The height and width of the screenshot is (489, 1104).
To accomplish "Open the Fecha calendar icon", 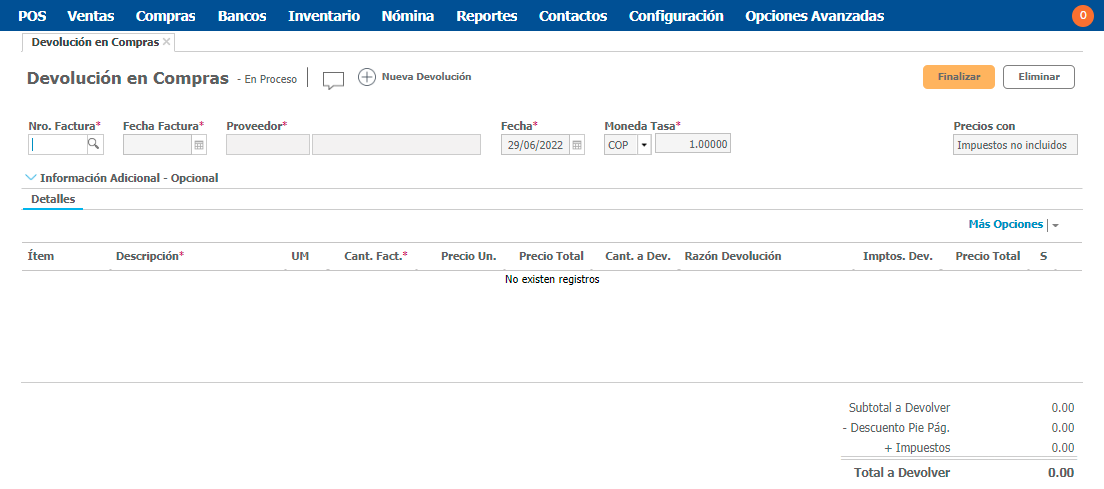I will pos(577,145).
